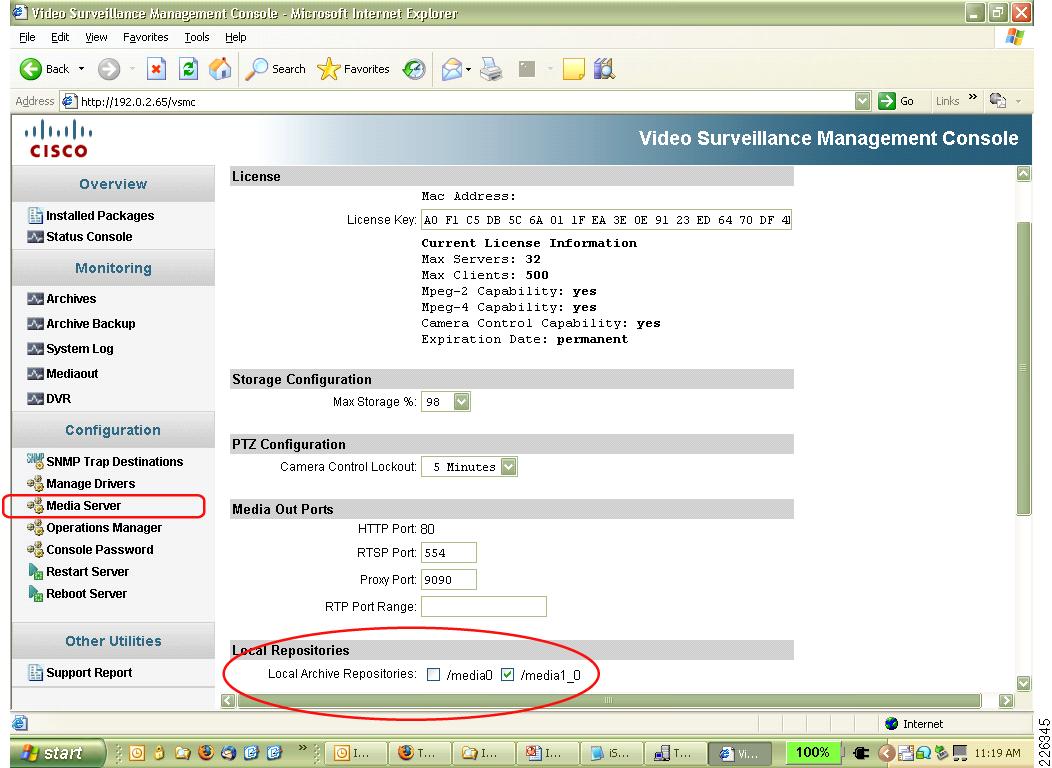Click the system clock showing 11:19 AM
1052x768 pixels.
[x=997, y=753]
